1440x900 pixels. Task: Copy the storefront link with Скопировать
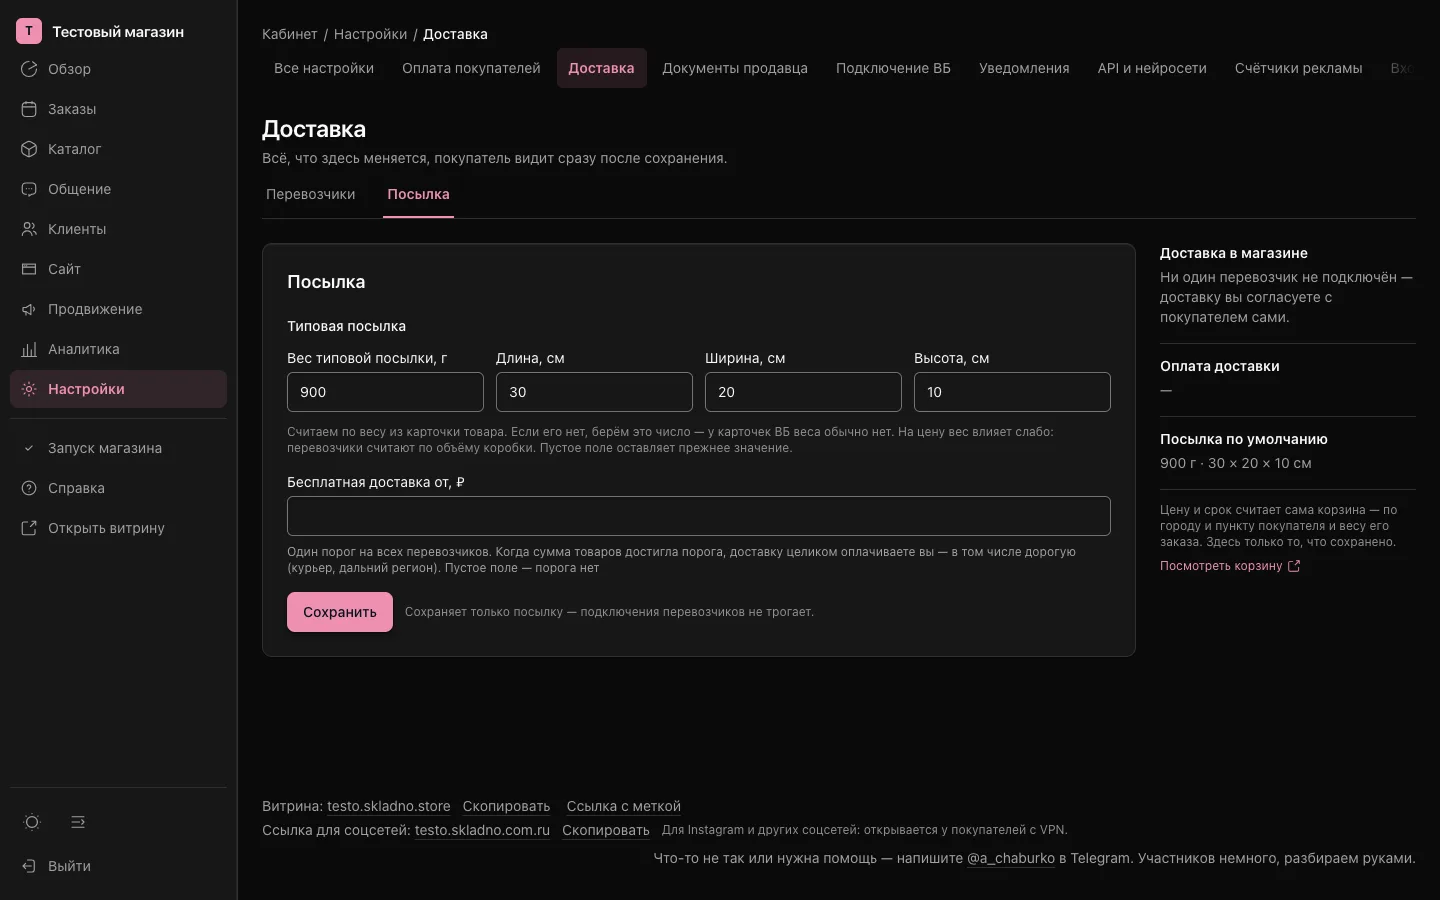point(506,807)
